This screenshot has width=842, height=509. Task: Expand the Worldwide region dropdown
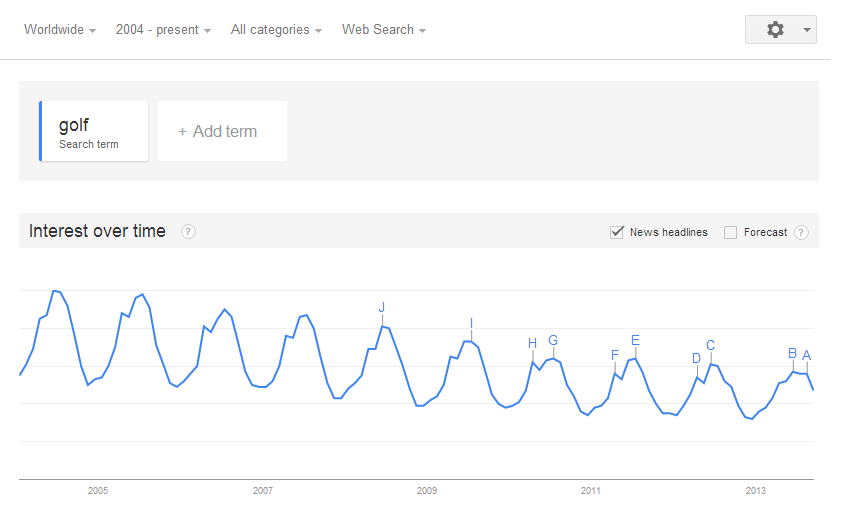click(x=60, y=30)
